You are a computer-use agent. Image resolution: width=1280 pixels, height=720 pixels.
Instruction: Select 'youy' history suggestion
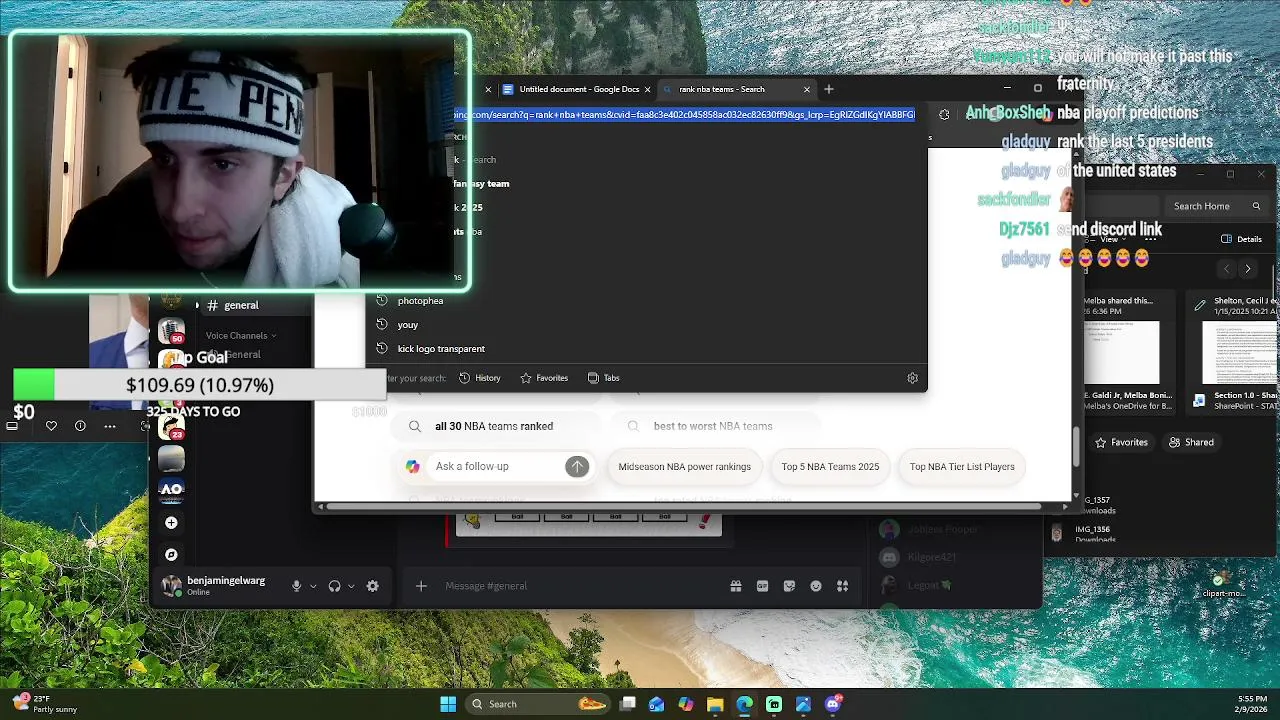[x=408, y=325]
